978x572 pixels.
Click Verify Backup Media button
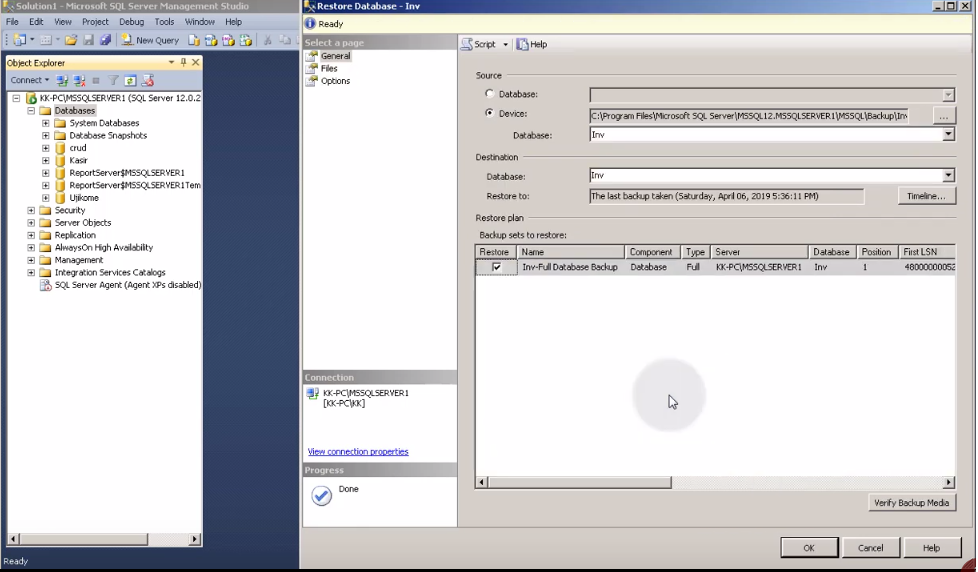(911, 503)
